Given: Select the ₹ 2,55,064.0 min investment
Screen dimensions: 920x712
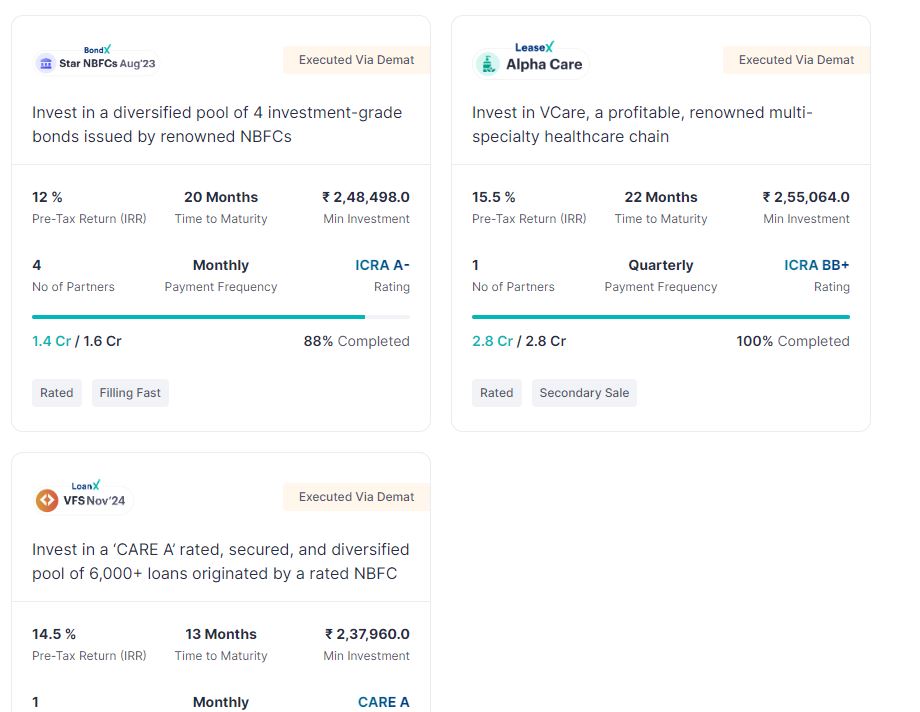Looking at the screenshot, I should click(x=806, y=197).
